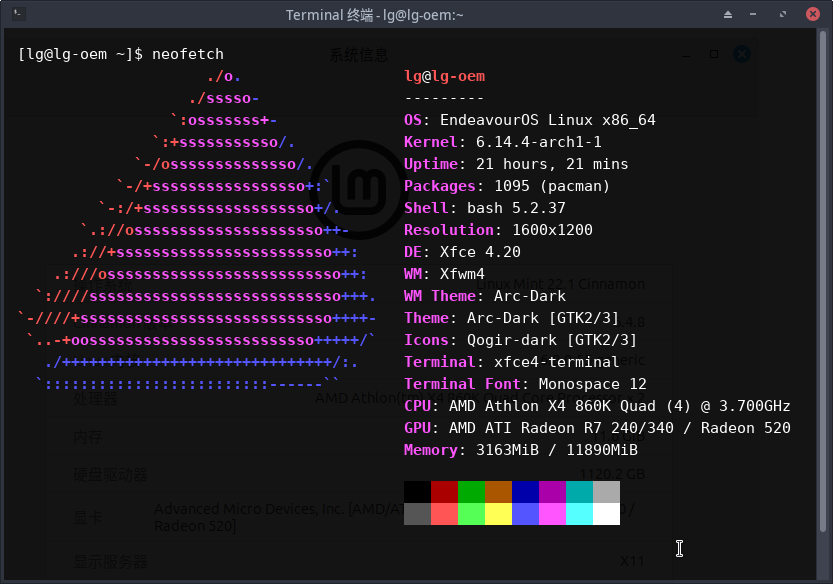Click the Linux Mint logo in the background window
Screen dimensions: 833x584
358,189
